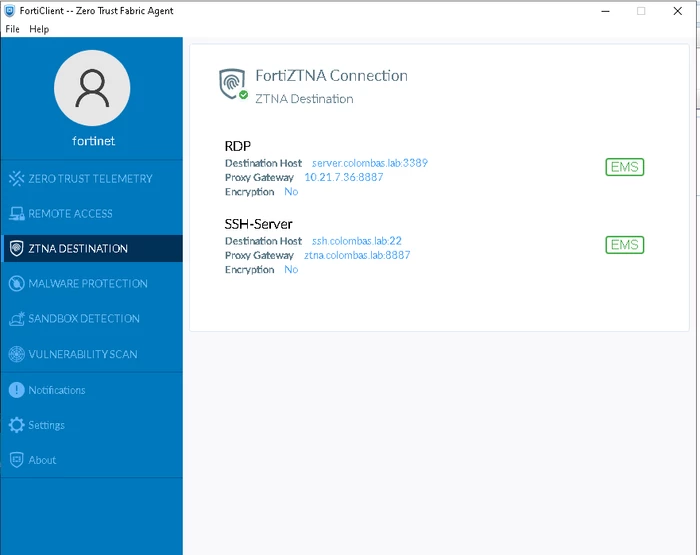The width and height of the screenshot is (700, 555).
Task: Select the RDP connection title
Action: [238, 146]
